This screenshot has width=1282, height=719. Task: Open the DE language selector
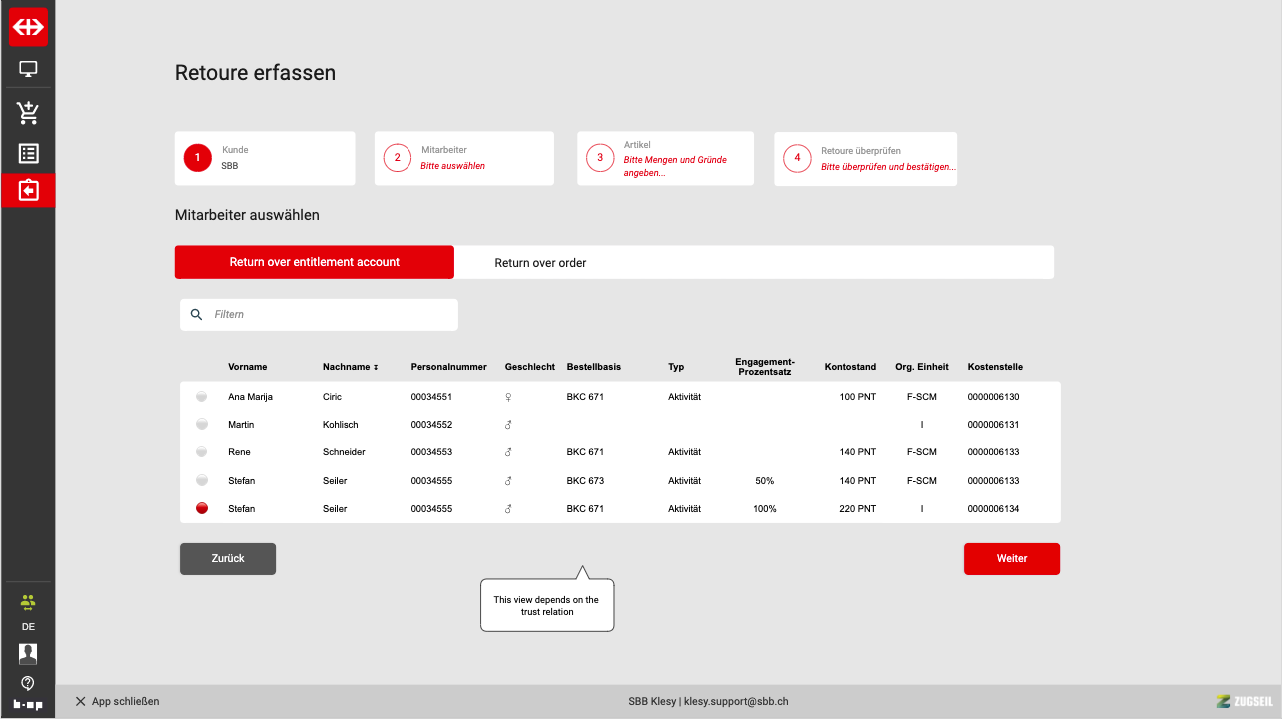pos(28,627)
